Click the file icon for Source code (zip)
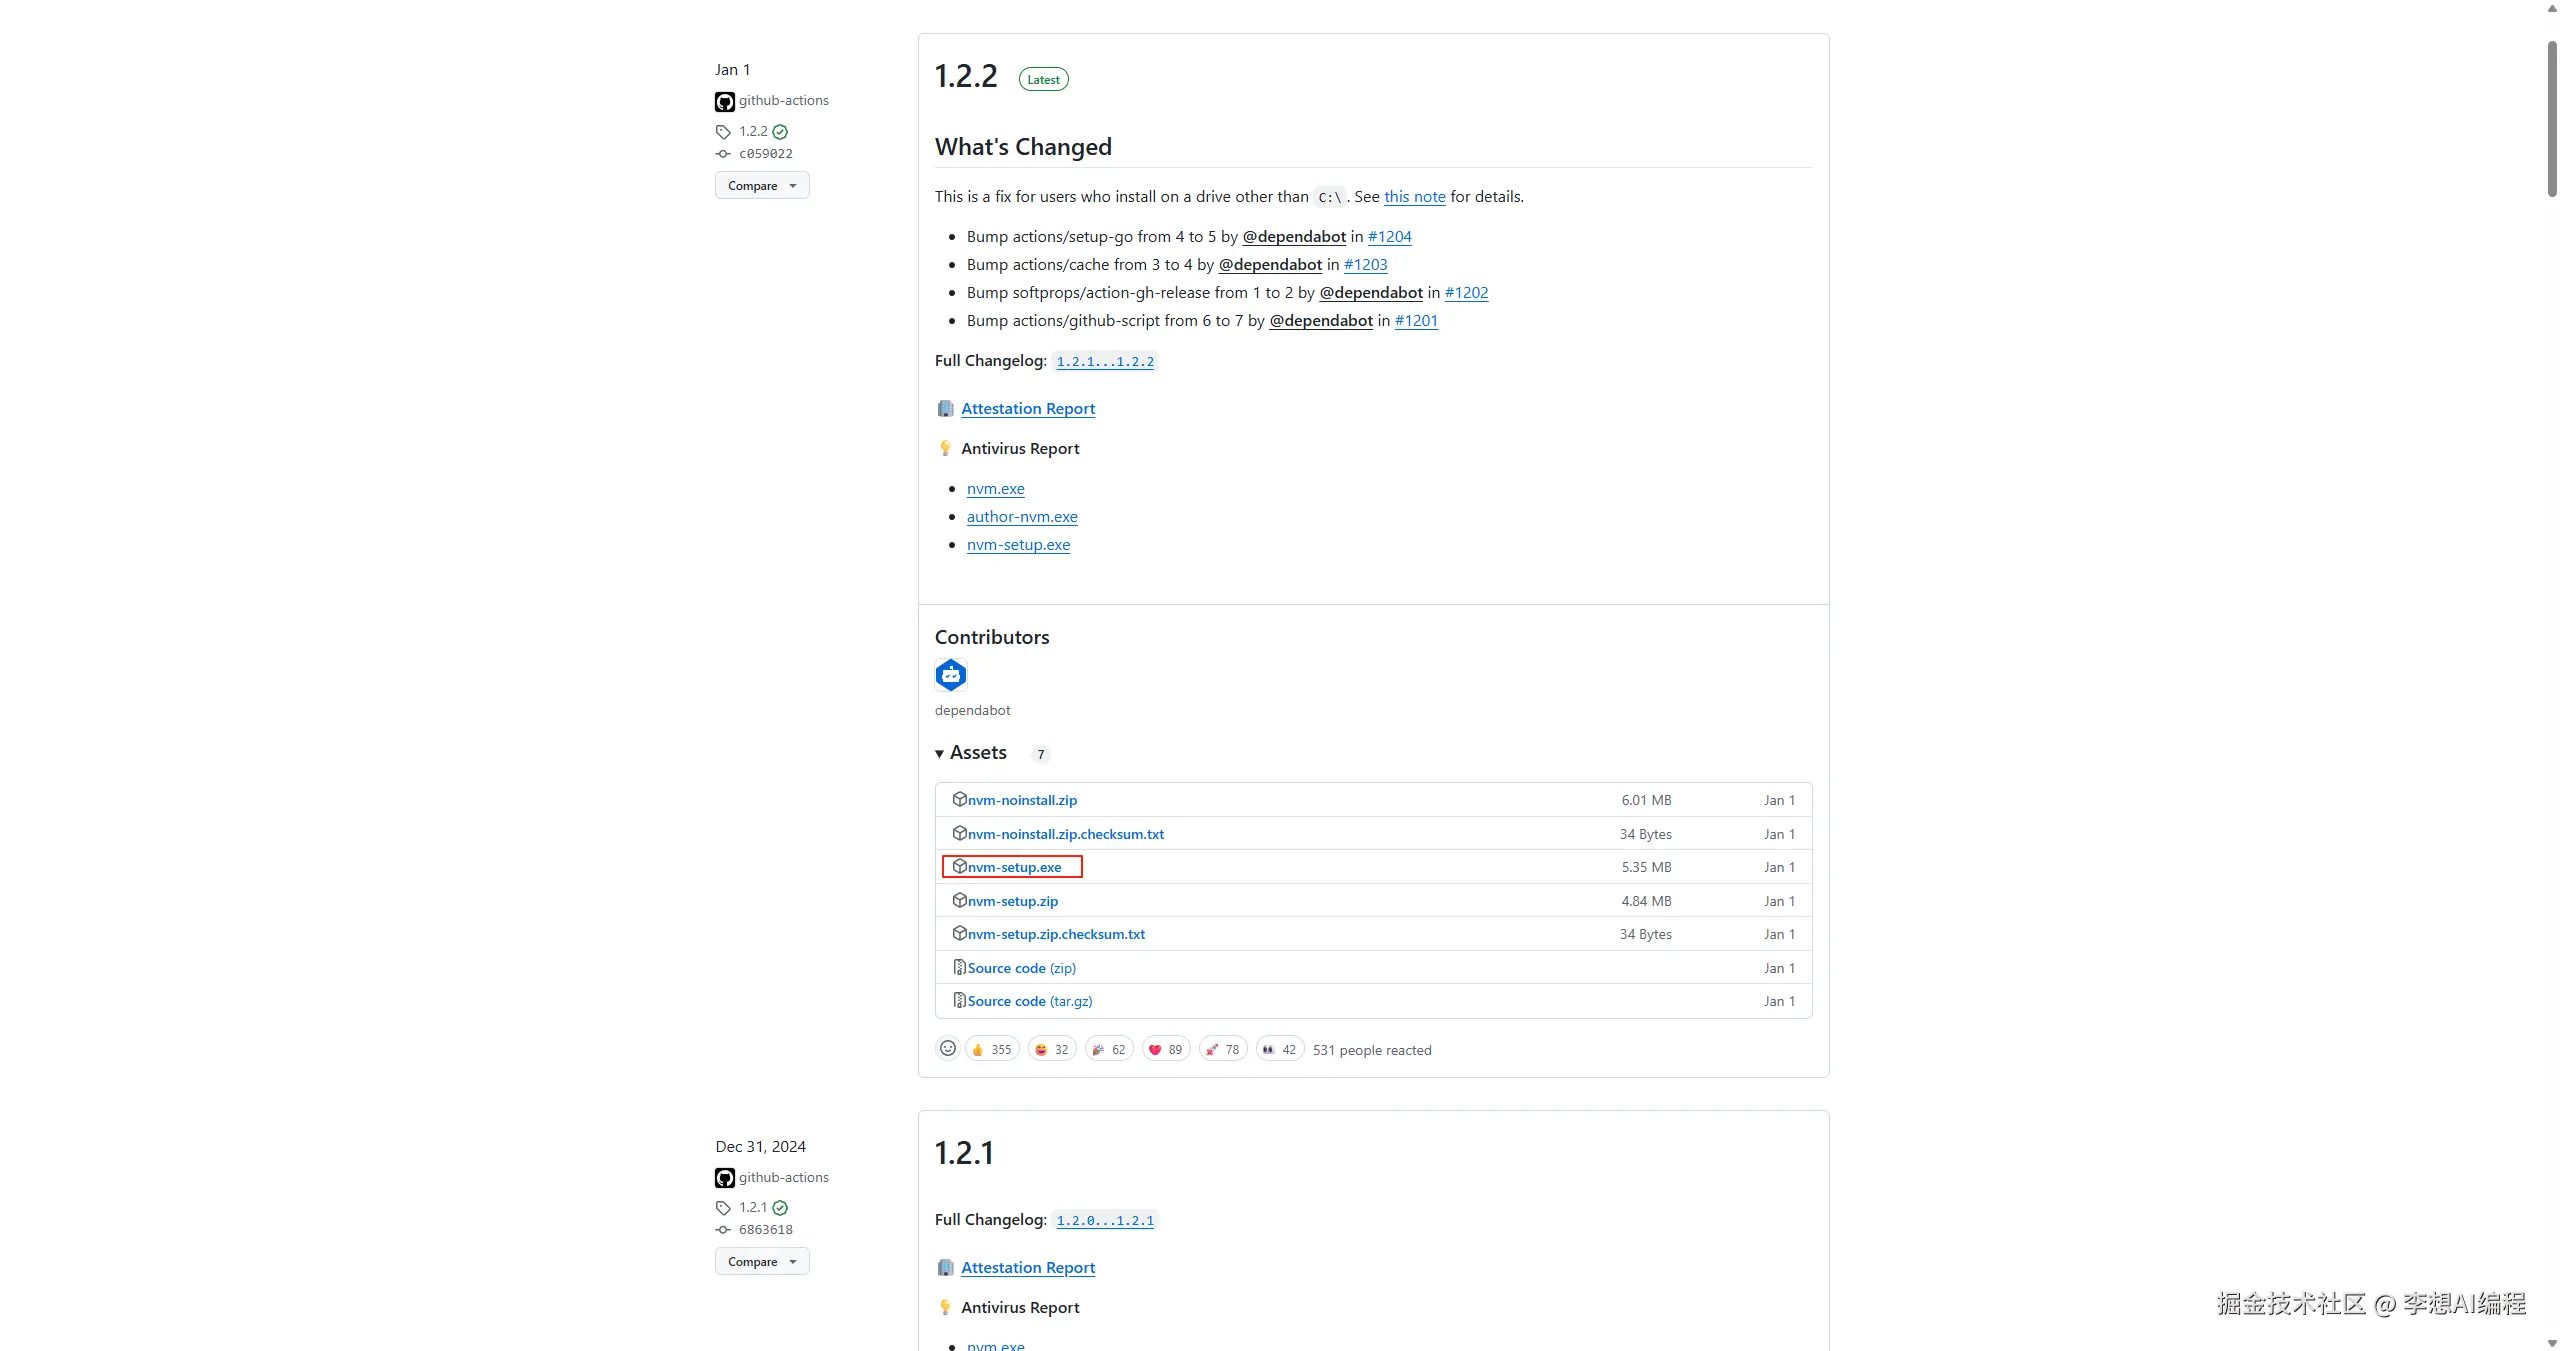This screenshot has height=1351, width=2560. [959, 967]
